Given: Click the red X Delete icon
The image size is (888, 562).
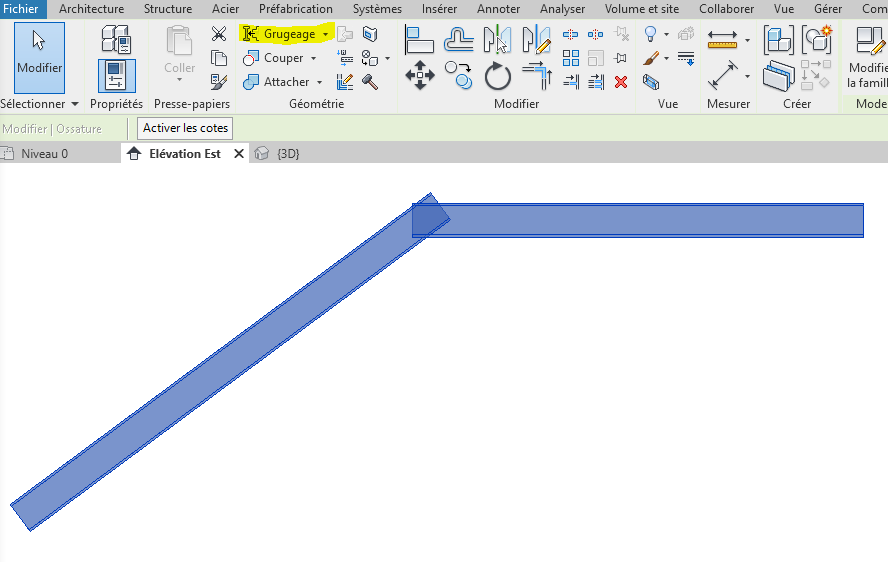Looking at the screenshot, I should tap(621, 82).
